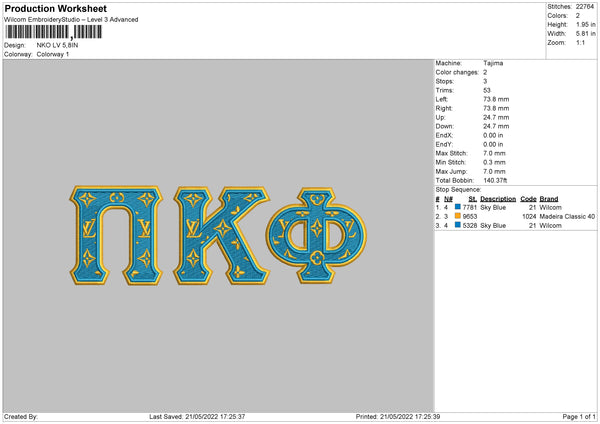
Task: Click the Max Jump value '7.0 mm'
Action: point(494,171)
